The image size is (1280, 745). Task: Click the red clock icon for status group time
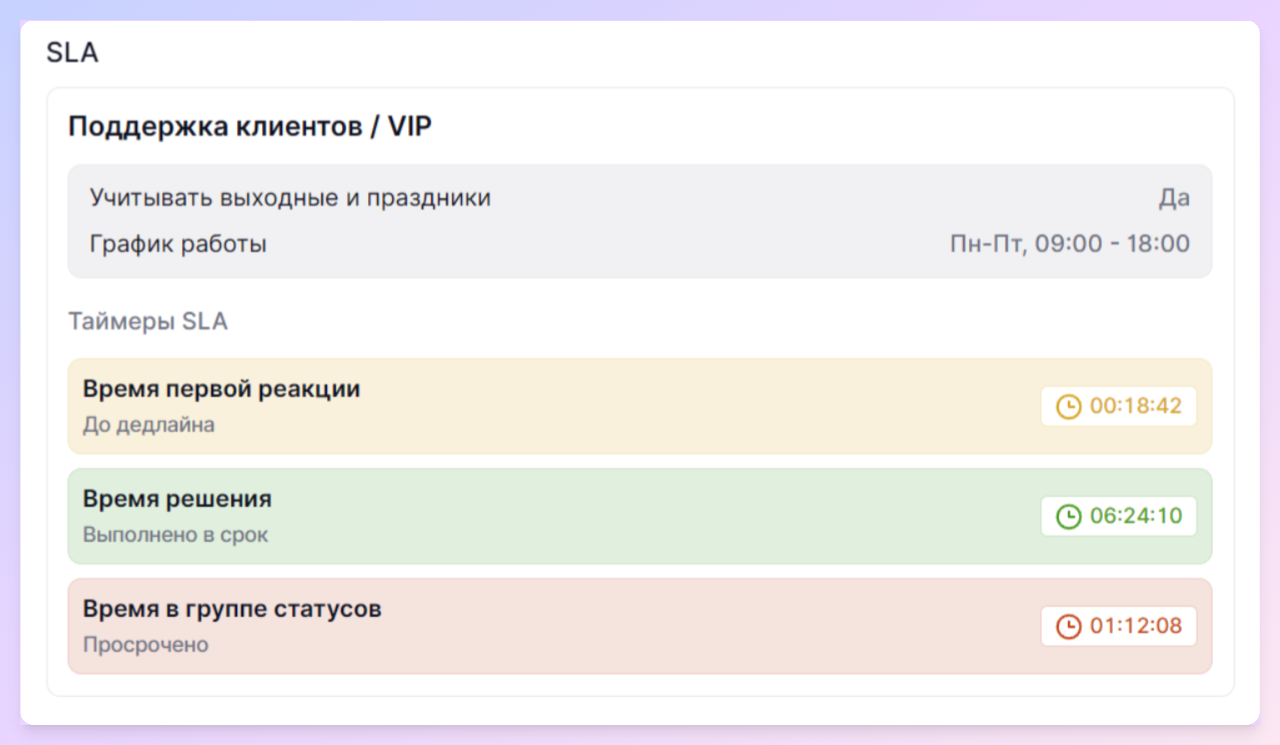click(1069, 627)
